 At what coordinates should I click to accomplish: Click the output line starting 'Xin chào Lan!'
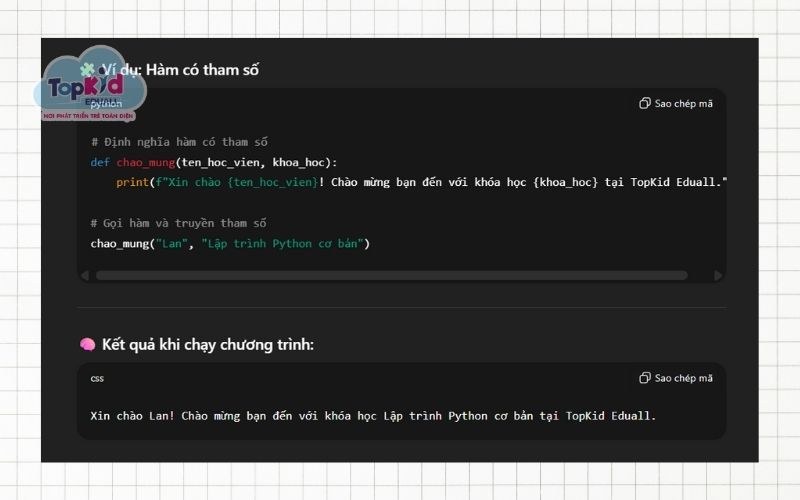(x=373, y=415)
